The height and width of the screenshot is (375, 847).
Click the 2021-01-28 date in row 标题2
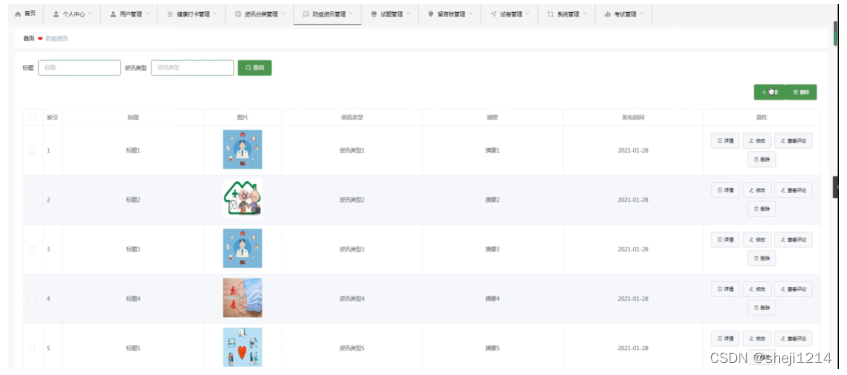point(633,200)
